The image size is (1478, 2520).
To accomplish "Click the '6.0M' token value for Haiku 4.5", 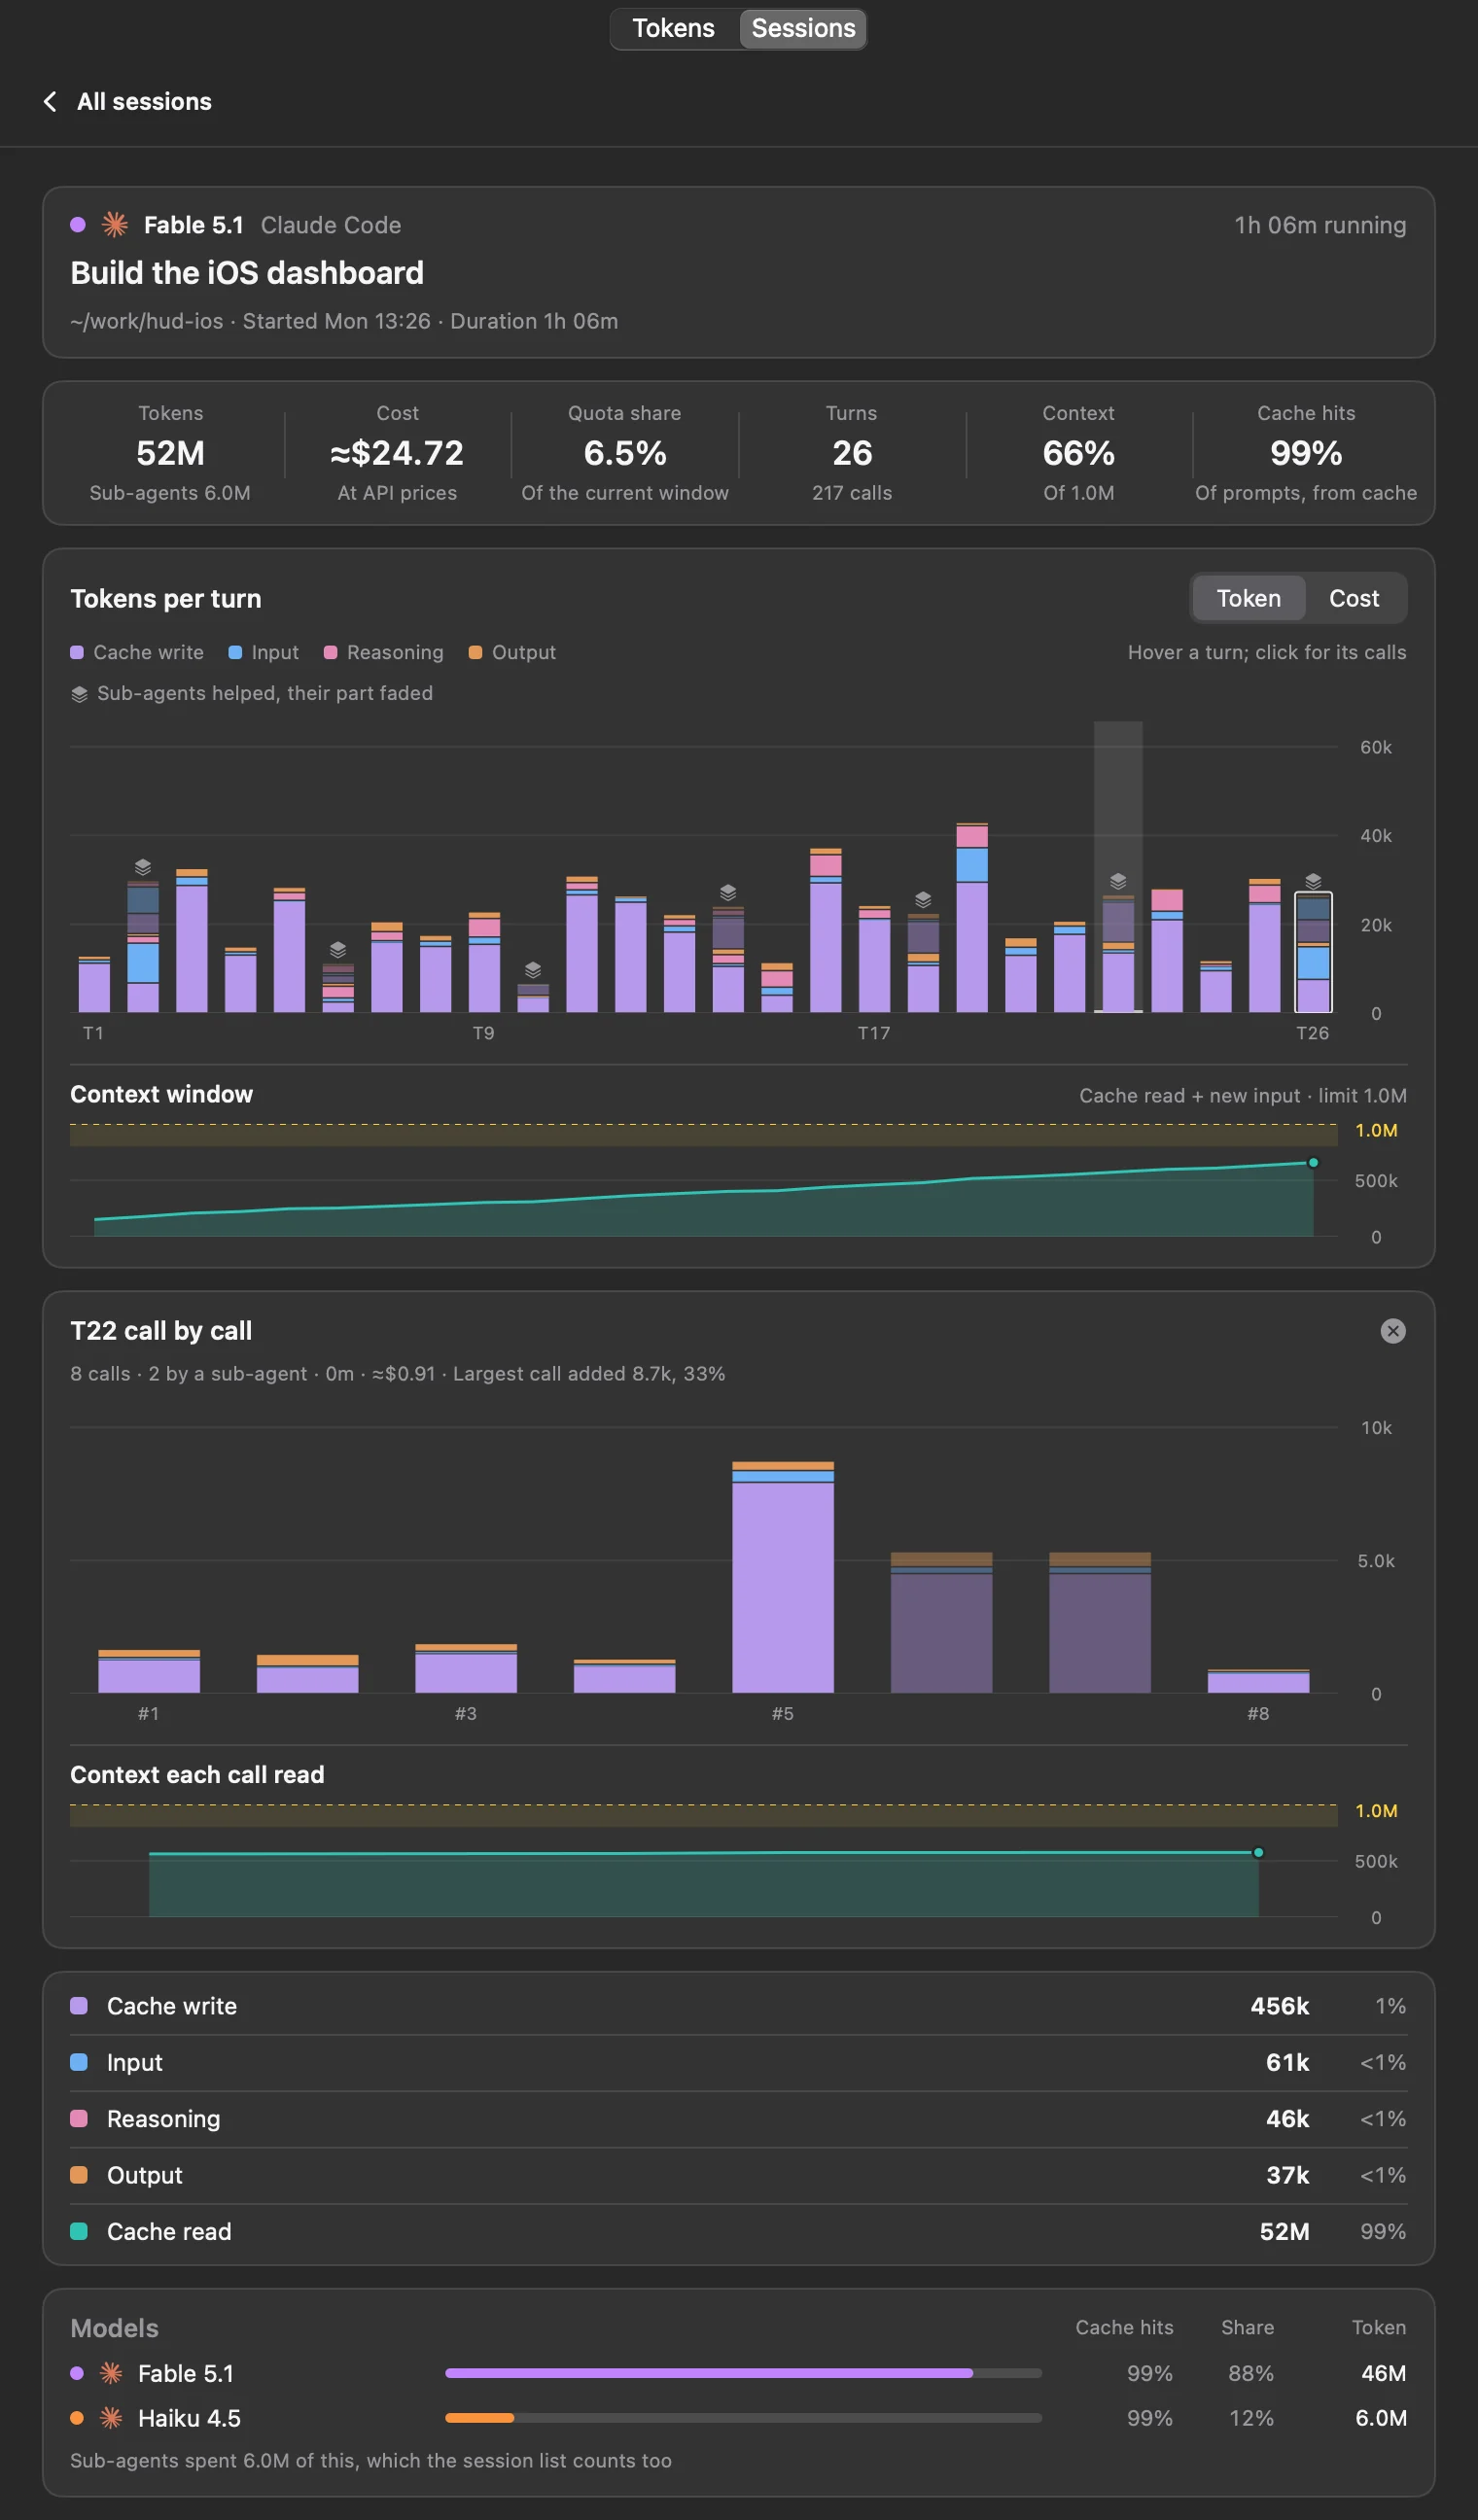I will tap(1380, 2418).
